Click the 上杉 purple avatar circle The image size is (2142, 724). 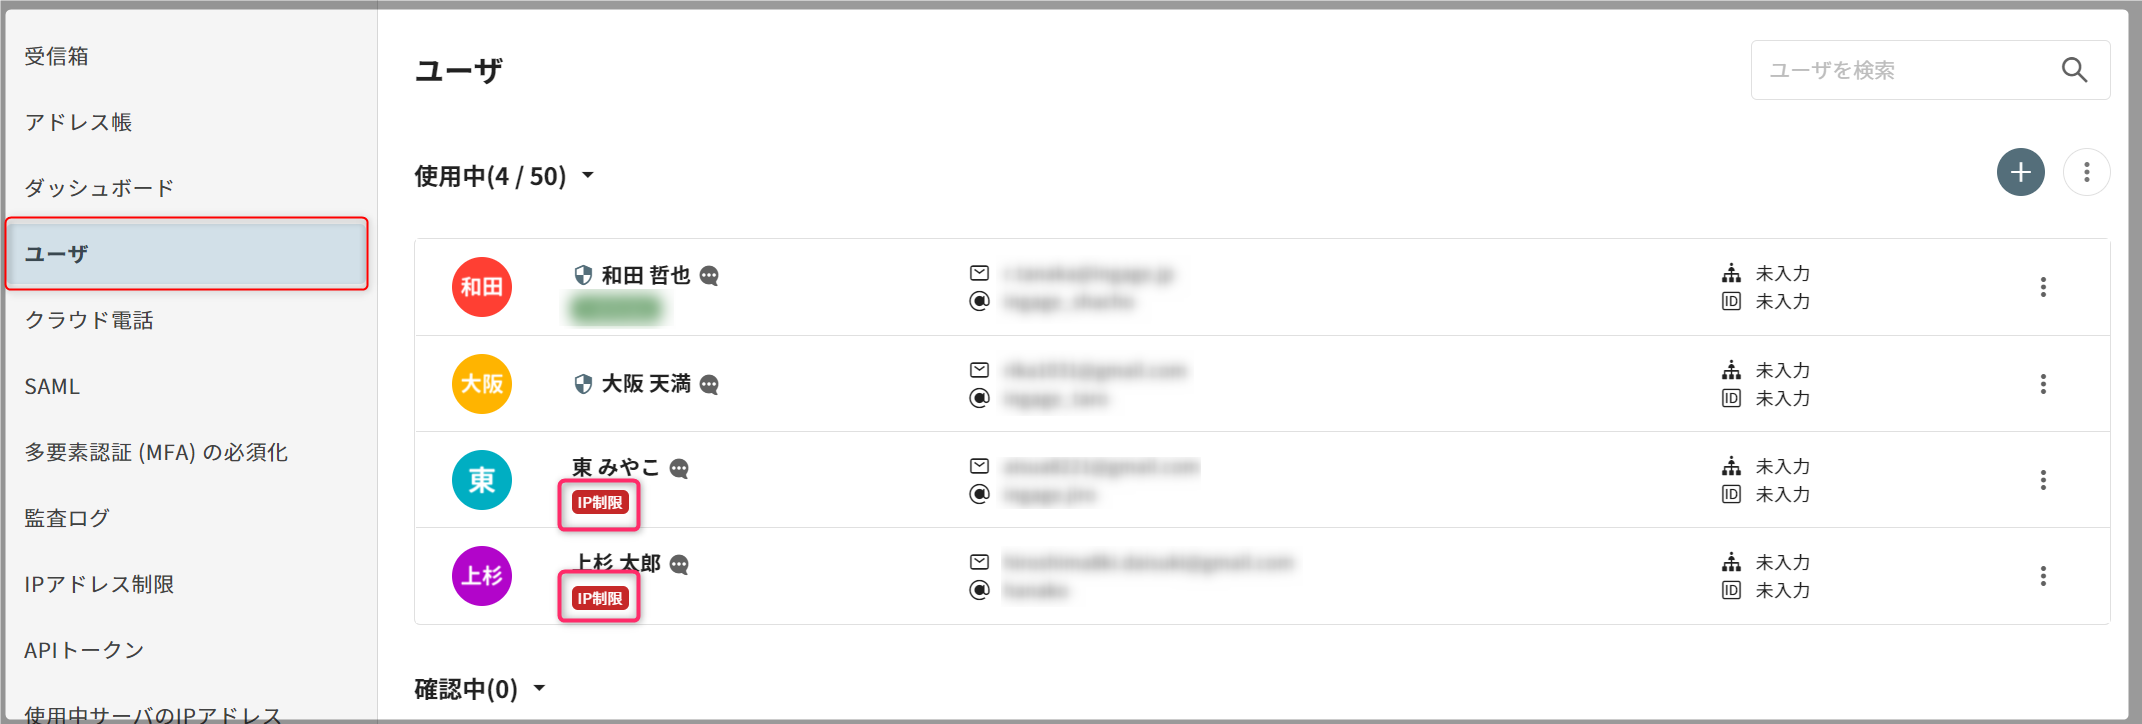(482, 576)
